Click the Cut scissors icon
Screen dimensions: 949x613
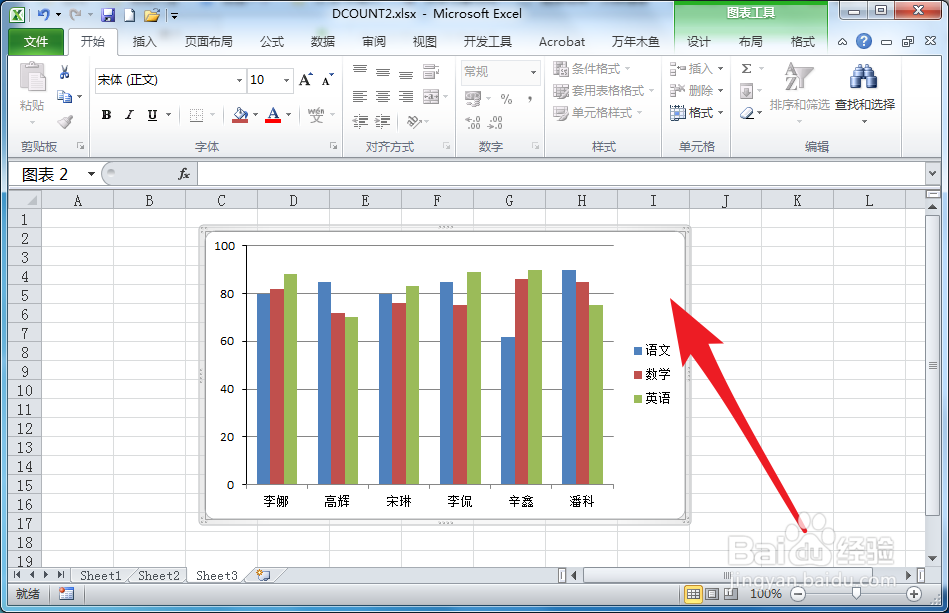tap(64, 73)
